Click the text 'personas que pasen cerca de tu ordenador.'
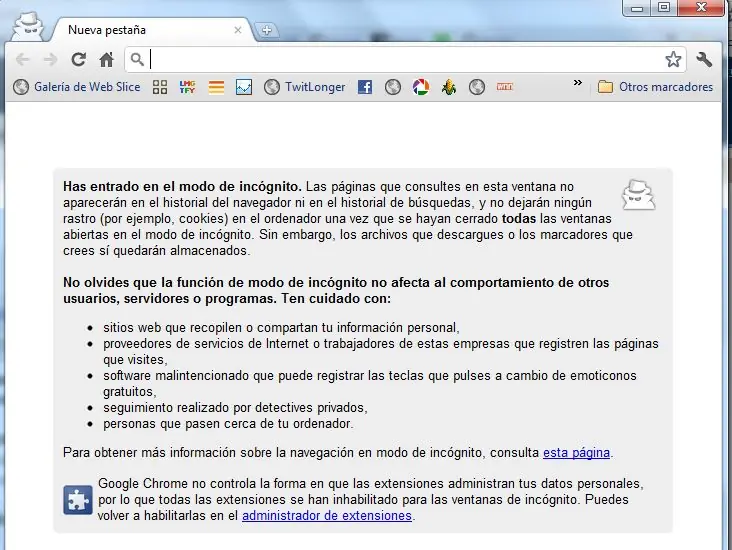The height and width of the screenshot is (550, 732). click(x=228, y=424)
